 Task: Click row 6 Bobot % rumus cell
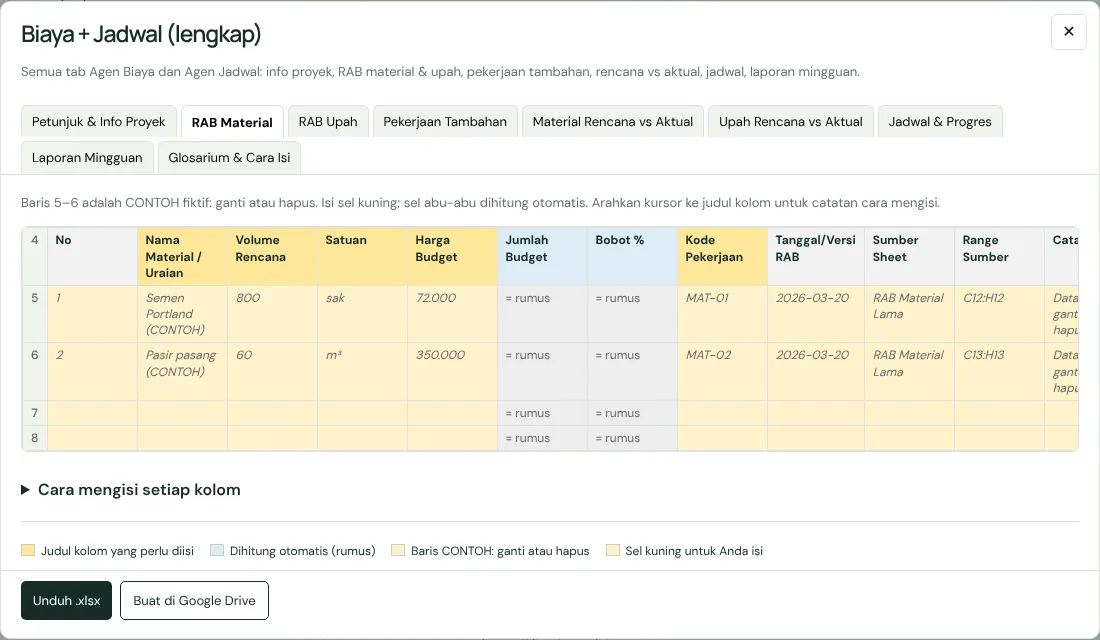tap(632, 371)
